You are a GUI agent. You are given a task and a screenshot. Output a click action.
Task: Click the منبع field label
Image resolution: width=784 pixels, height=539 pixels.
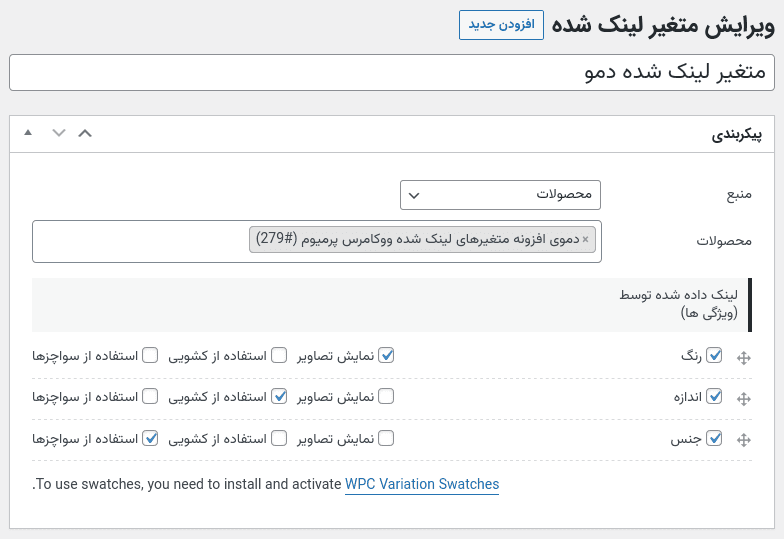[739, 194]
